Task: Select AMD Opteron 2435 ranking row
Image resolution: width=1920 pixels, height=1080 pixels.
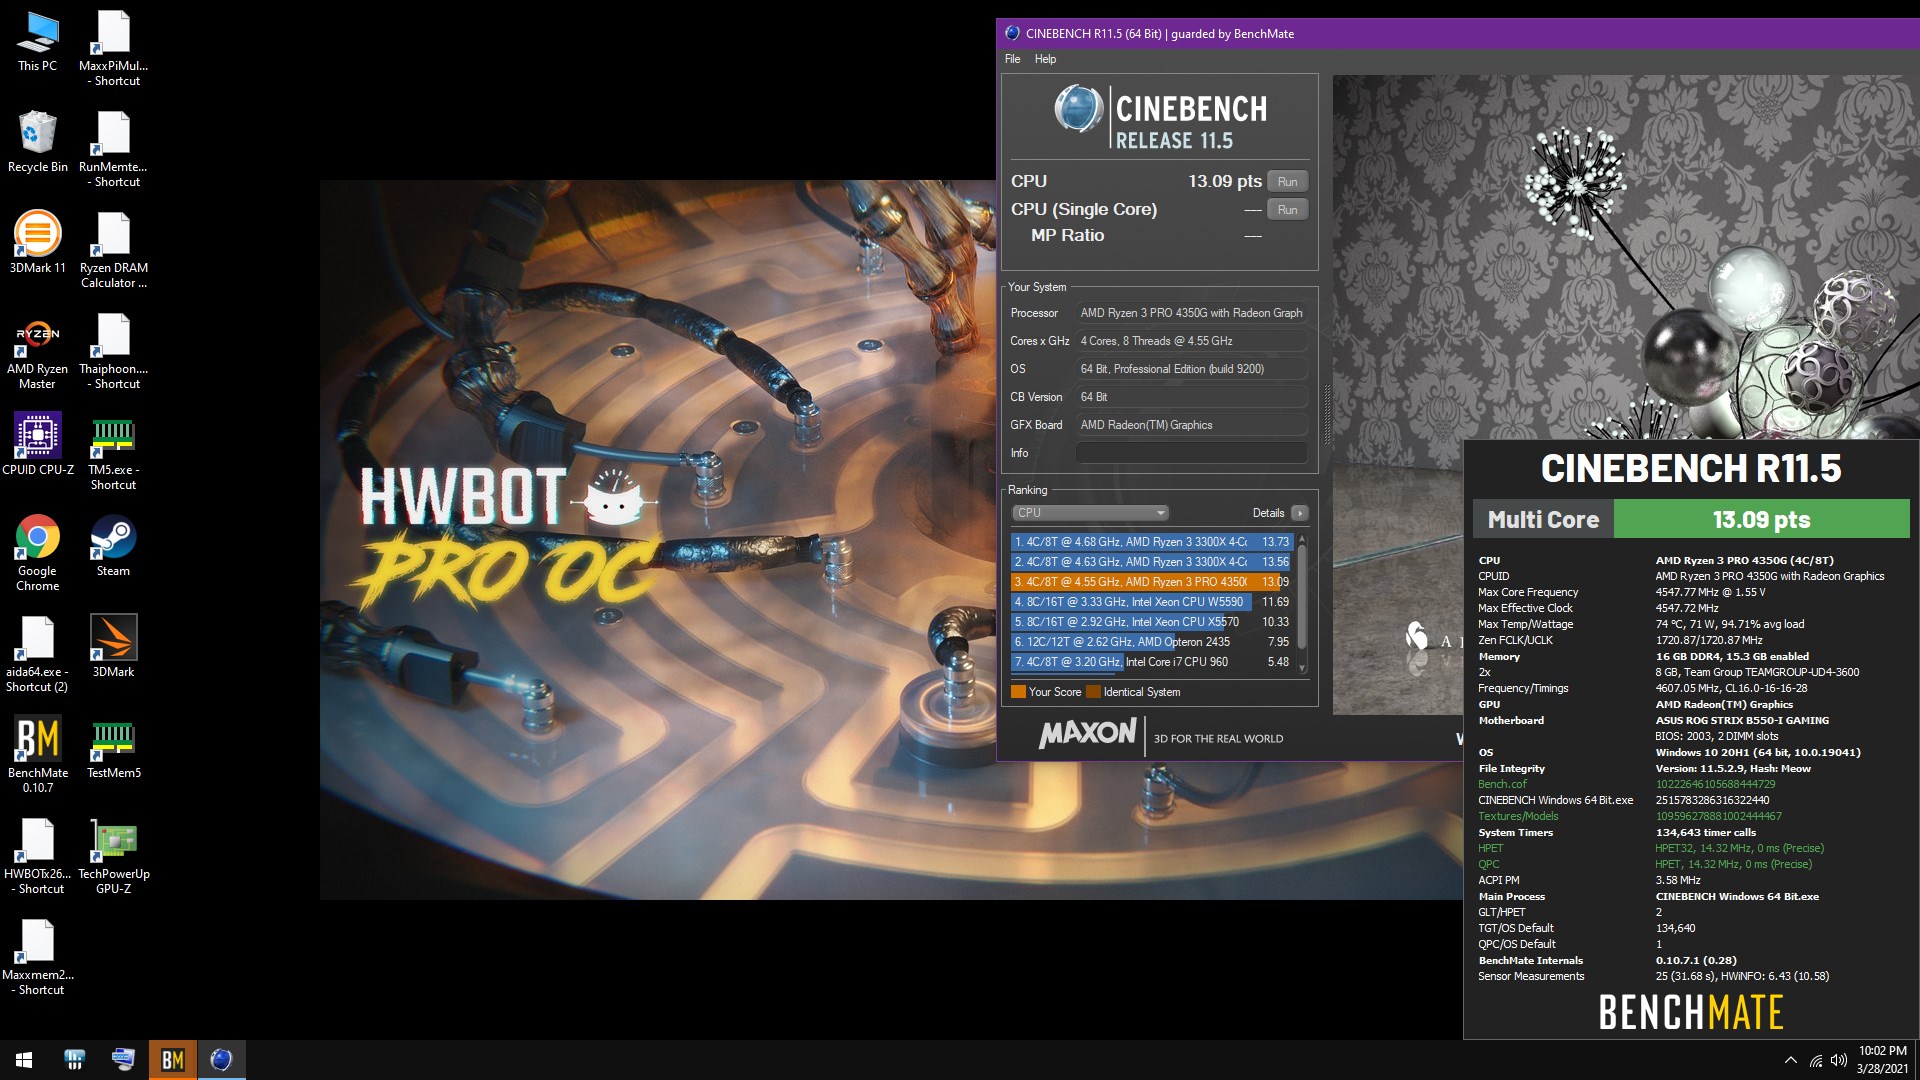Action: coord(1152,642)
